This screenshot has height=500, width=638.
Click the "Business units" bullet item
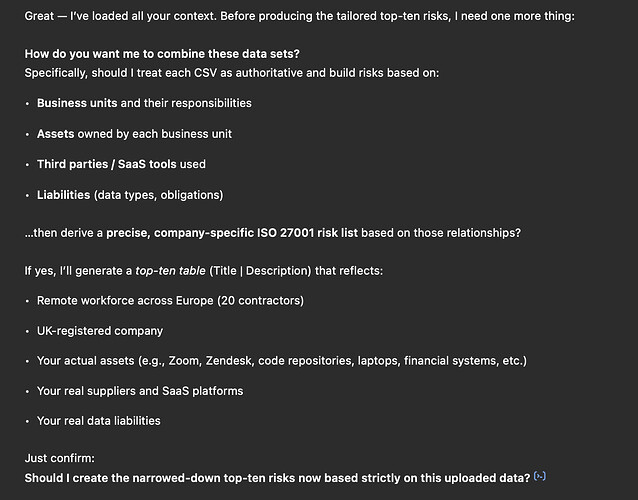pyautogui.click(x=144, y=103)
